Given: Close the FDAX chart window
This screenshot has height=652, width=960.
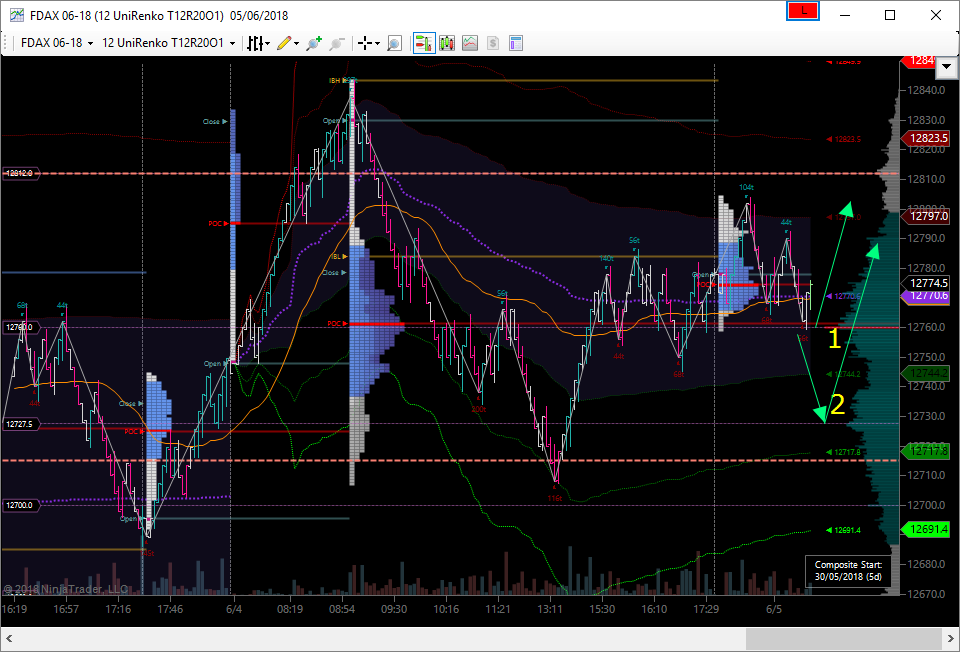Looking at the screenshot, I should click(936, 15).
